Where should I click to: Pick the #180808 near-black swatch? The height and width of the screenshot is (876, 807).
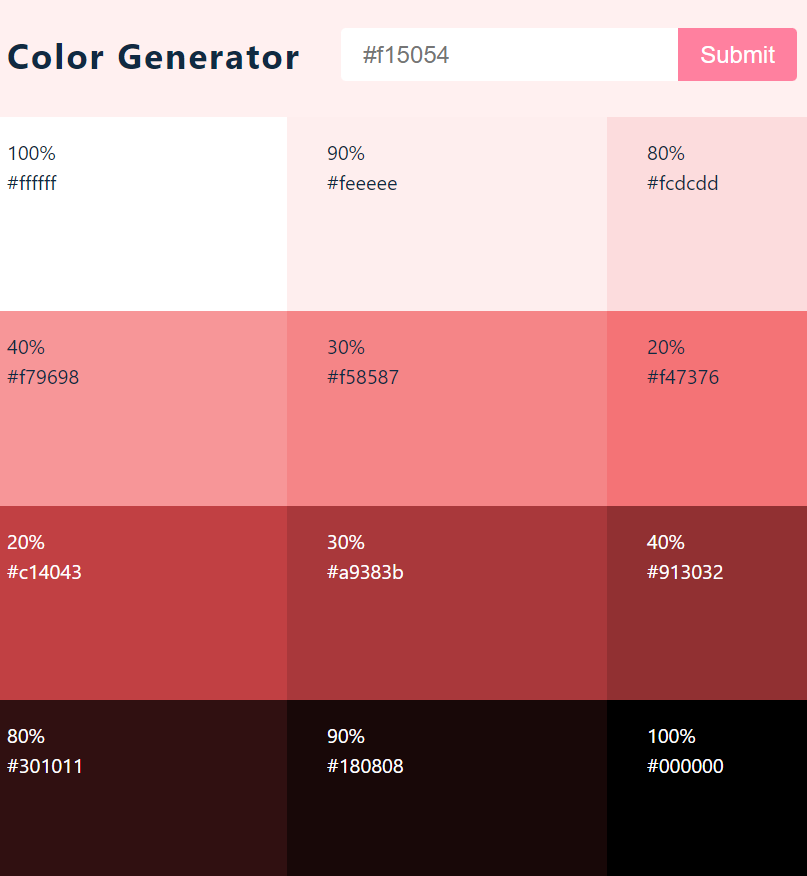[446, 815]
